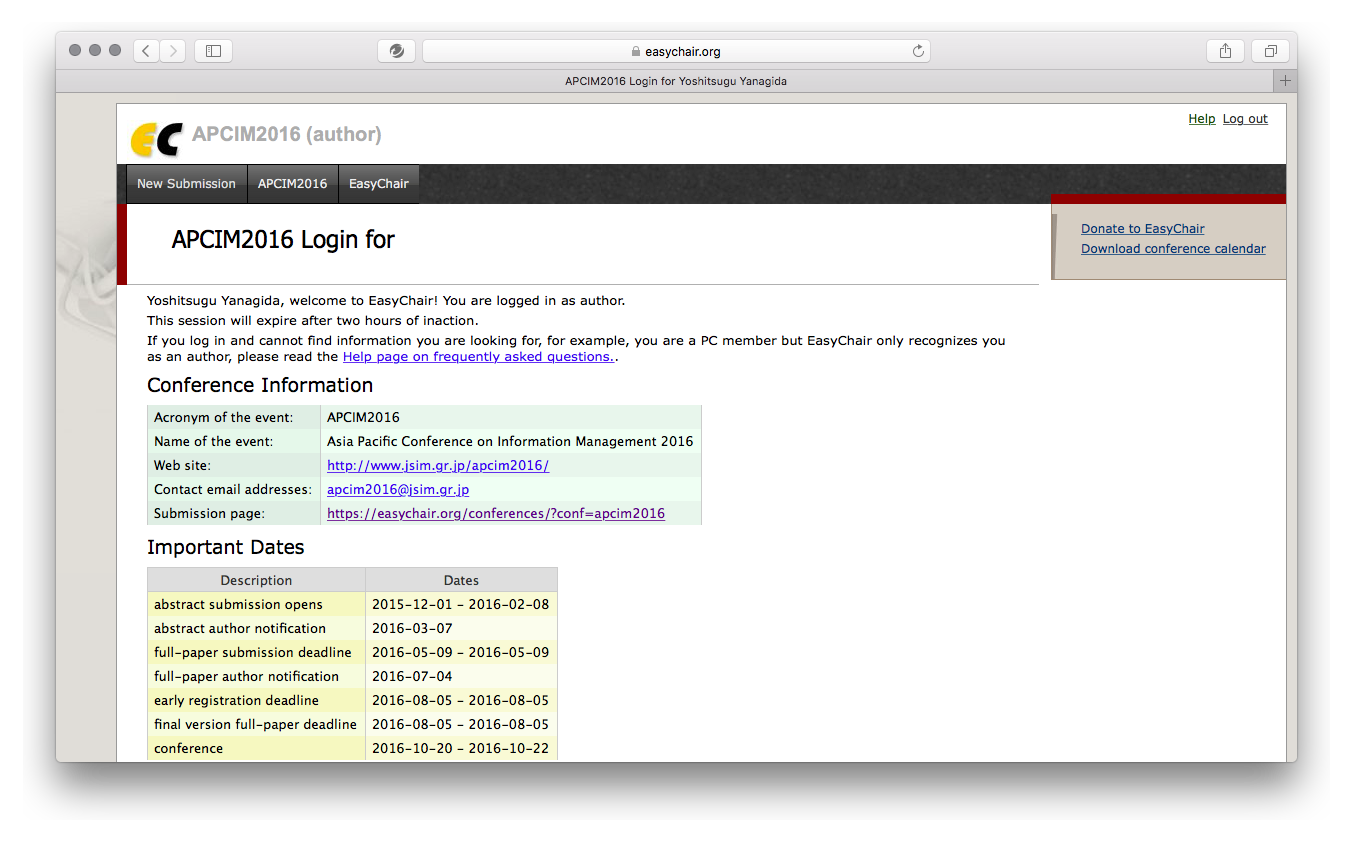Show all tabs overview in Safari

coord(1270,51)
